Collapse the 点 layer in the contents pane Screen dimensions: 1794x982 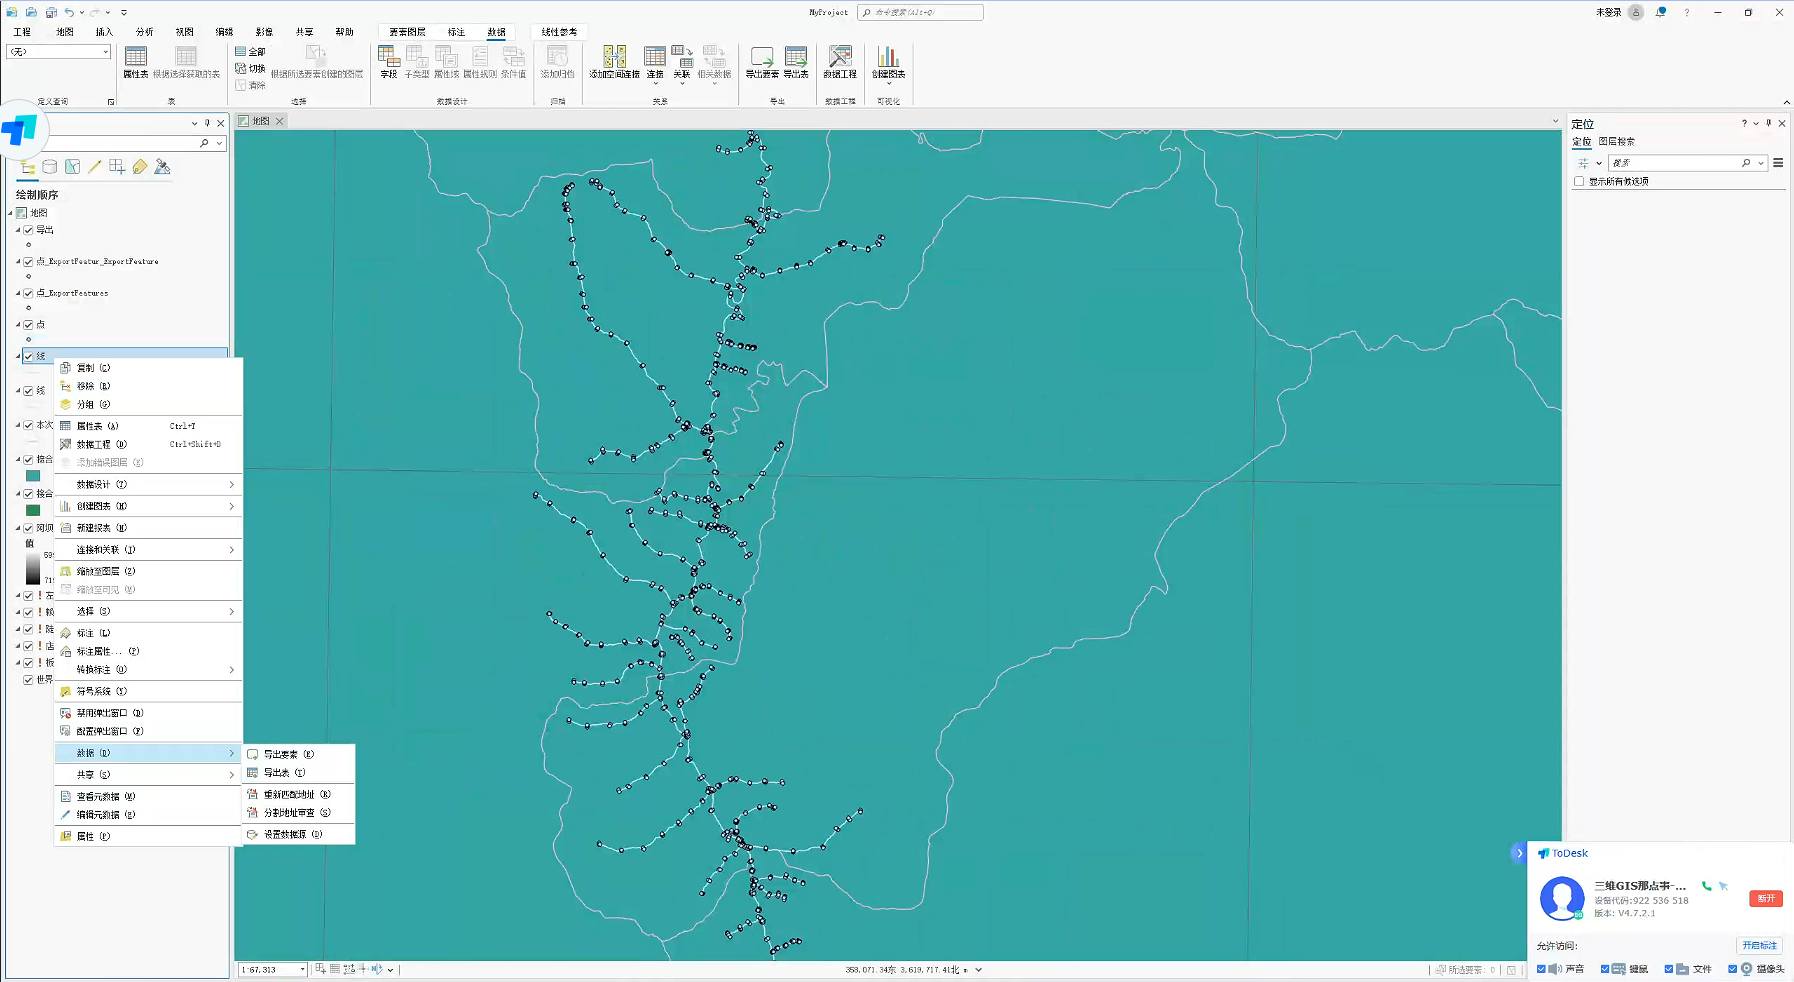click(18, 324)
